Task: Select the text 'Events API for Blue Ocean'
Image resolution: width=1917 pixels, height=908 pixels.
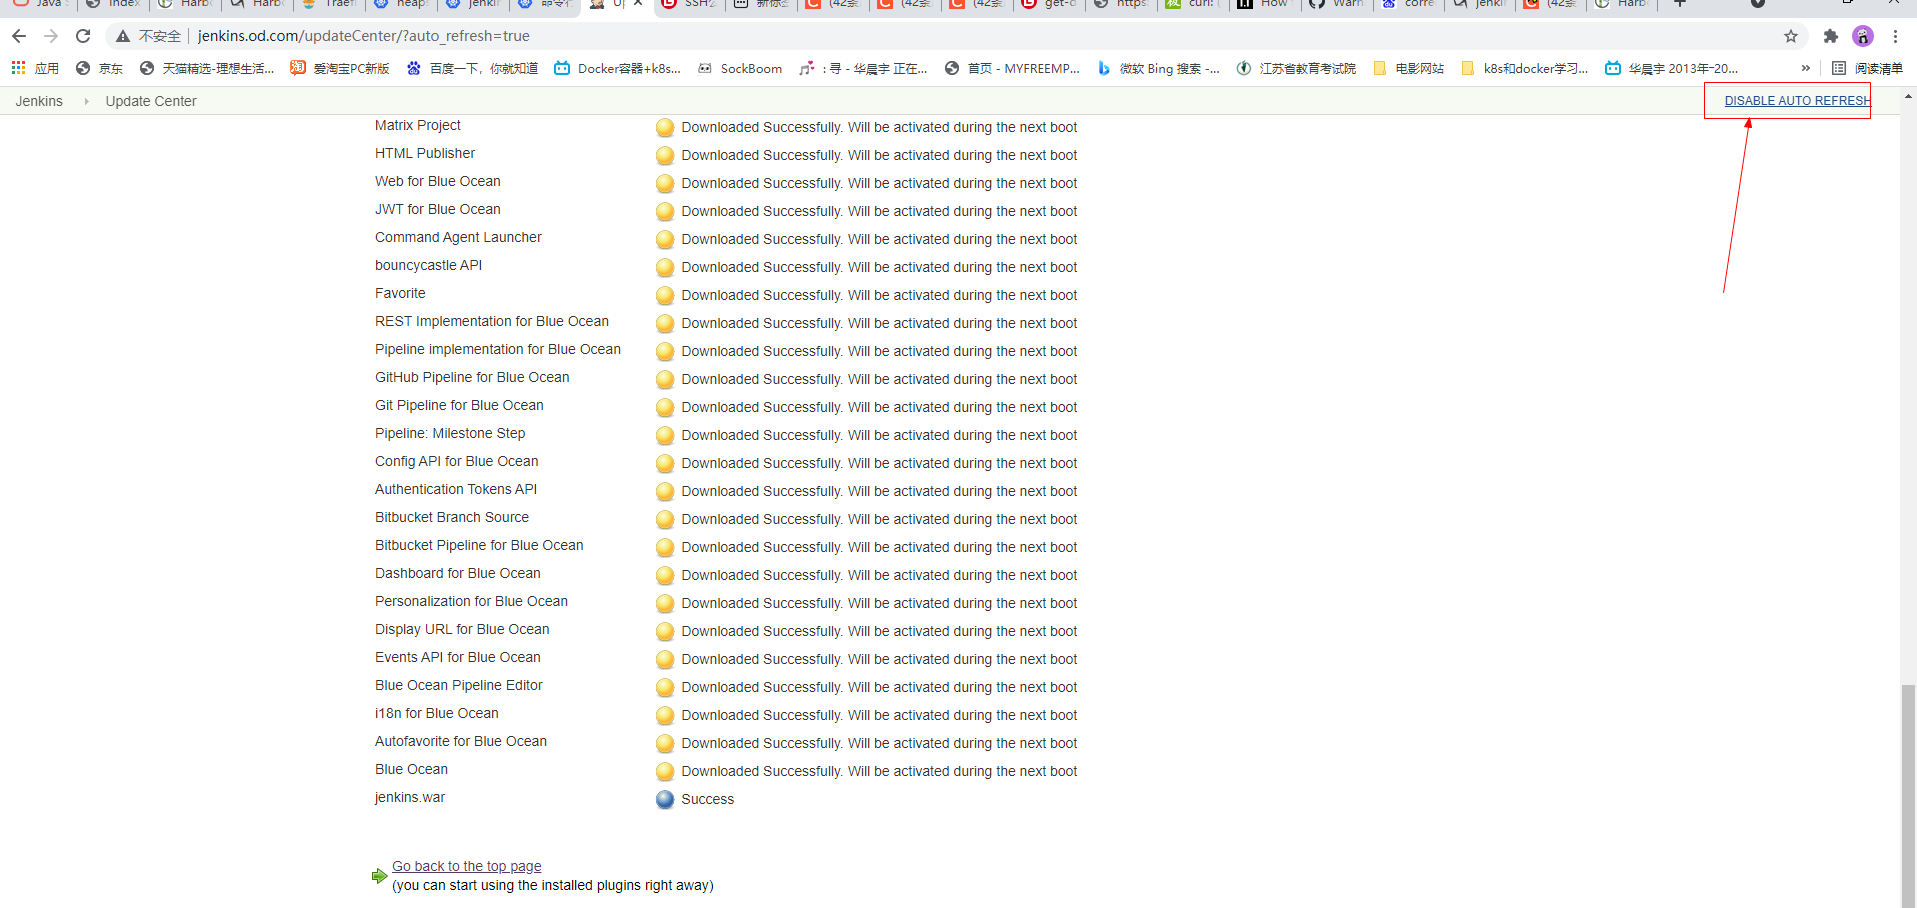Action: pyautogui.click(x=457, y=657)
